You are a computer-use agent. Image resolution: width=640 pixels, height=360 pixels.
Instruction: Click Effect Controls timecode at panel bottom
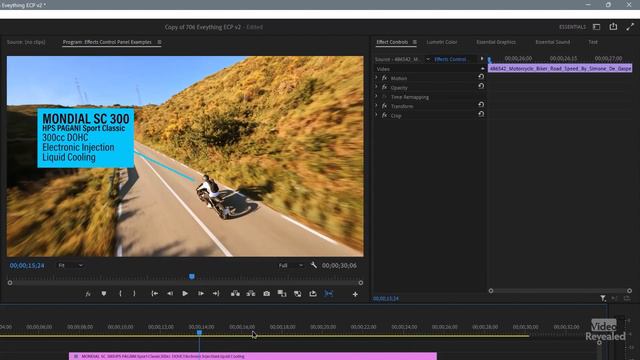[x=386, y=298]
